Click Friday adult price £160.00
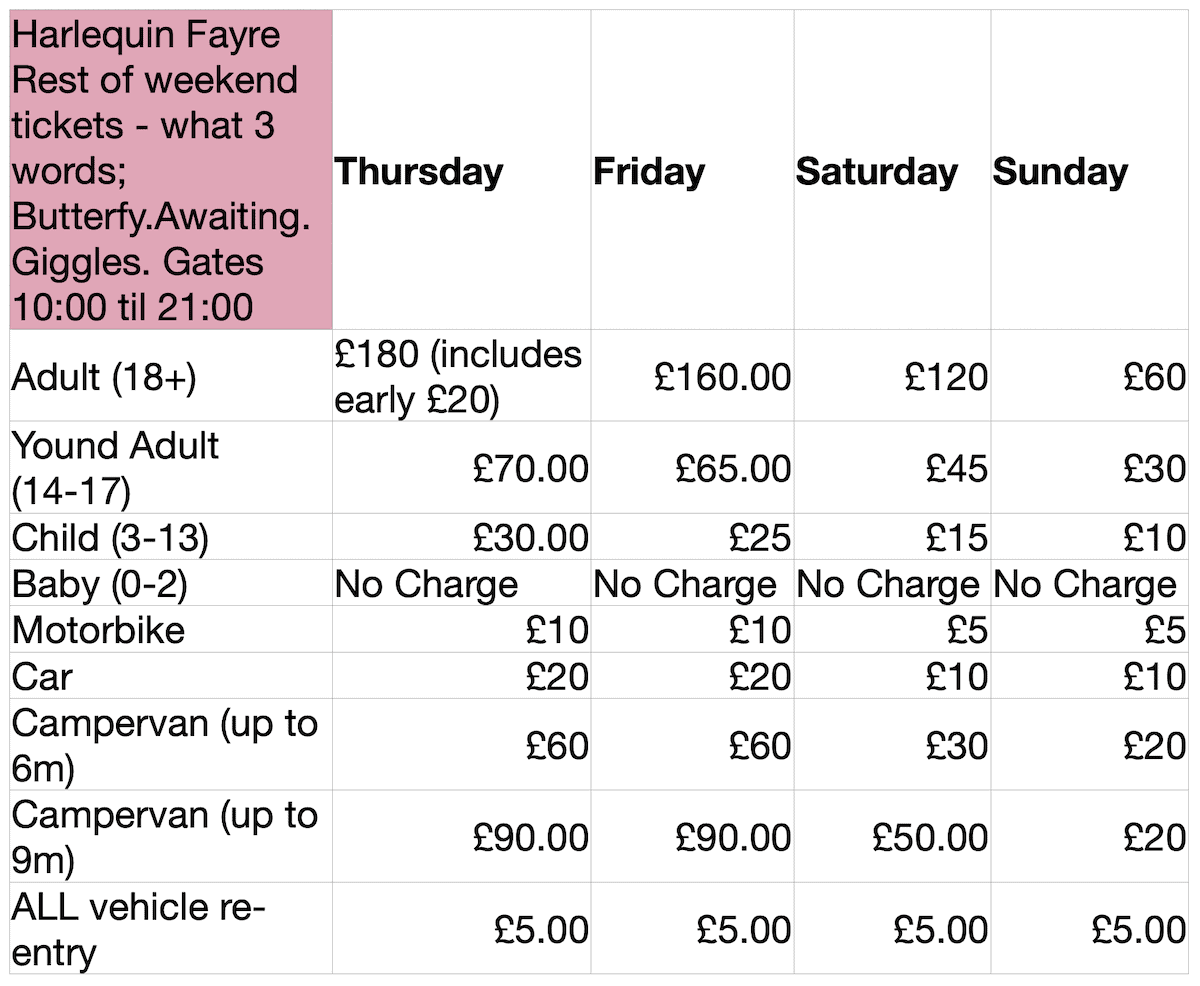This screenshot has width=1200, height=986. 692,376
